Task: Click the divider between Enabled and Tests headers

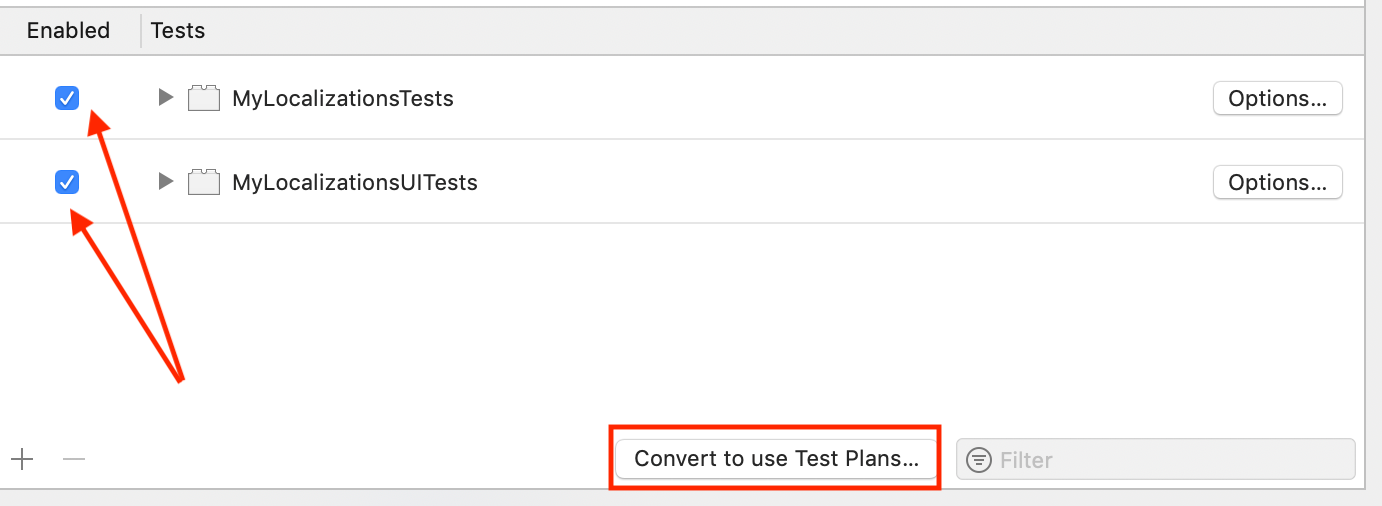Action: [x=141, y=31]
